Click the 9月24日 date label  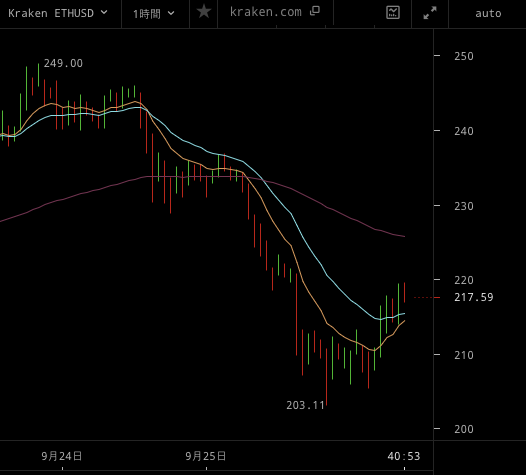(x=62, y=456)
